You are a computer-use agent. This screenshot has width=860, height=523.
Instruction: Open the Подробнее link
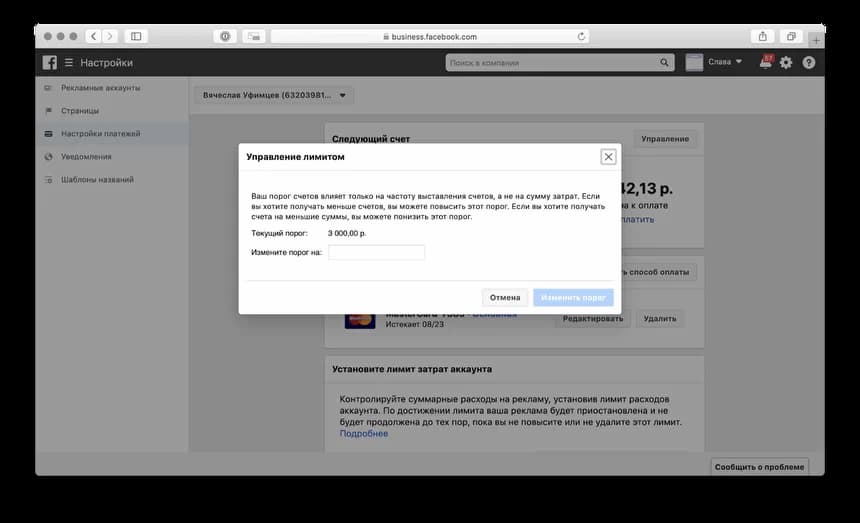coord(364,433)
